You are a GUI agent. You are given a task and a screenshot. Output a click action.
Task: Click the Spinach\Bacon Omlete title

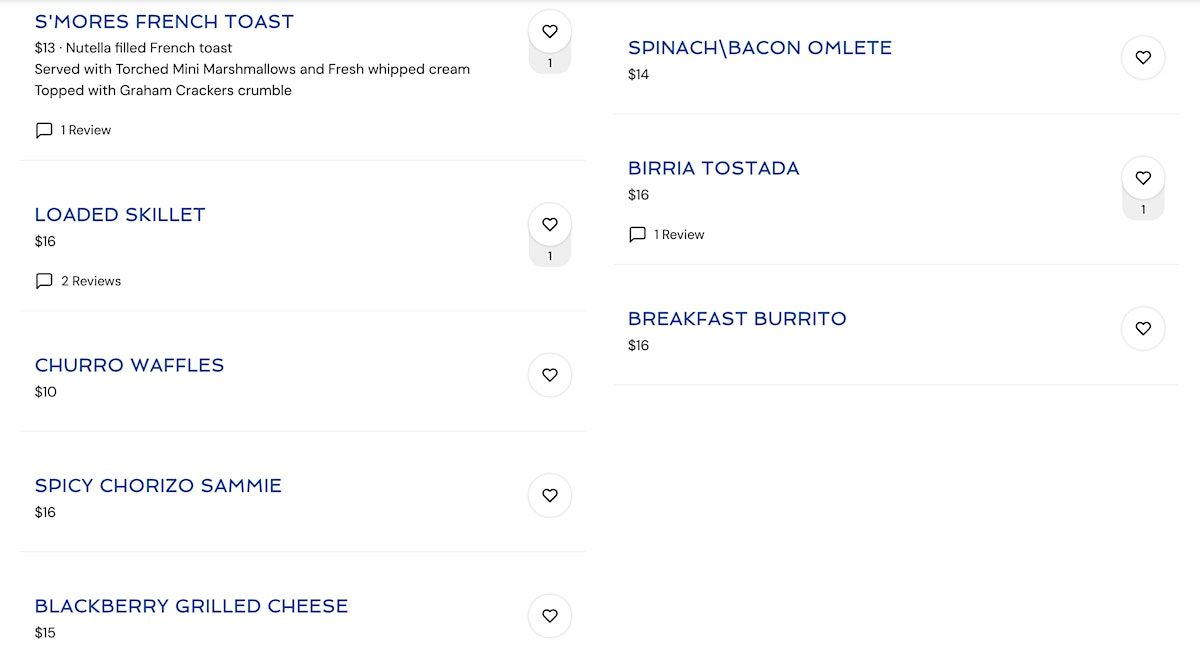759,47
